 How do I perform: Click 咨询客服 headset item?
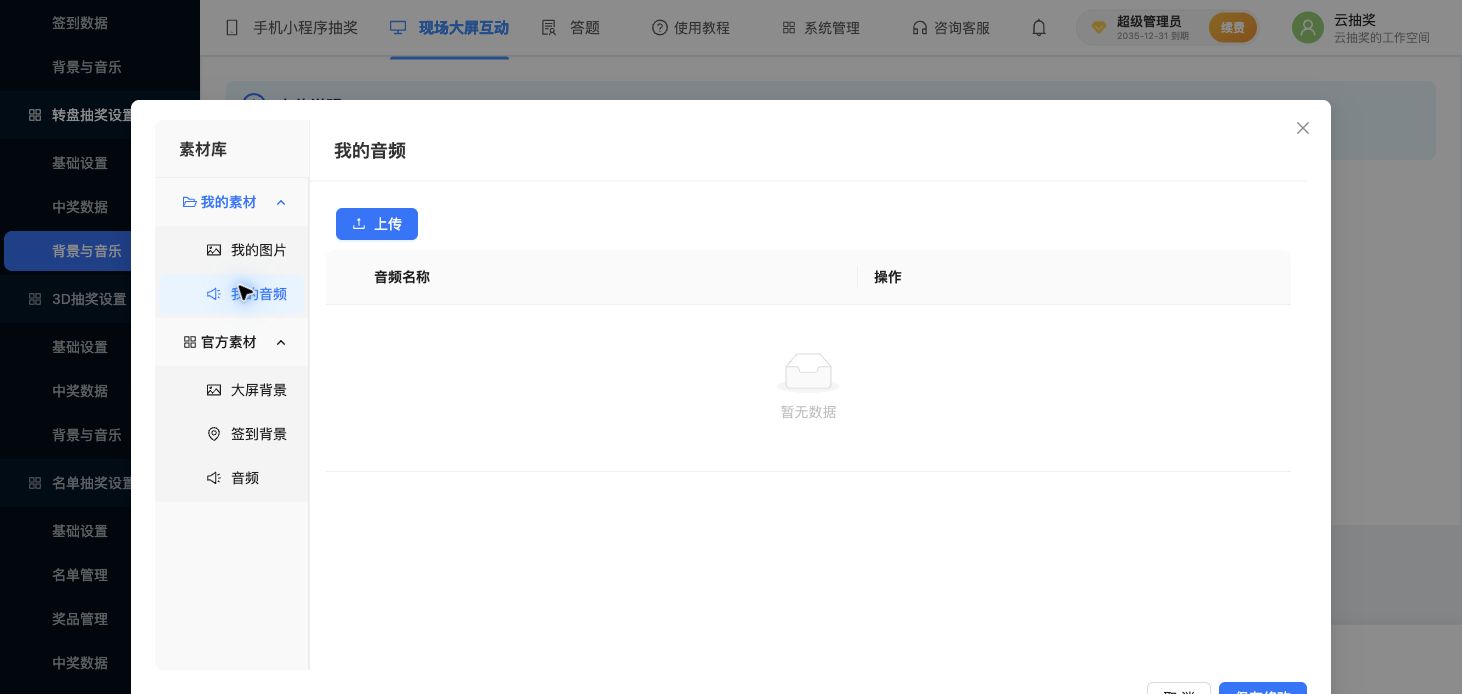click(951, 28)
